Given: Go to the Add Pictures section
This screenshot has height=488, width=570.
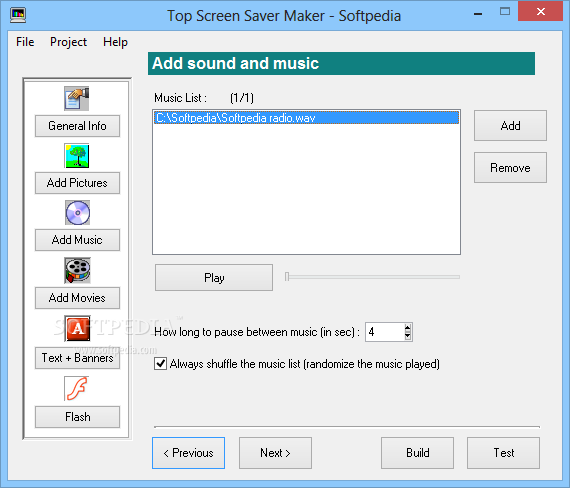Looking at the screenshot, I should [77, 183].
